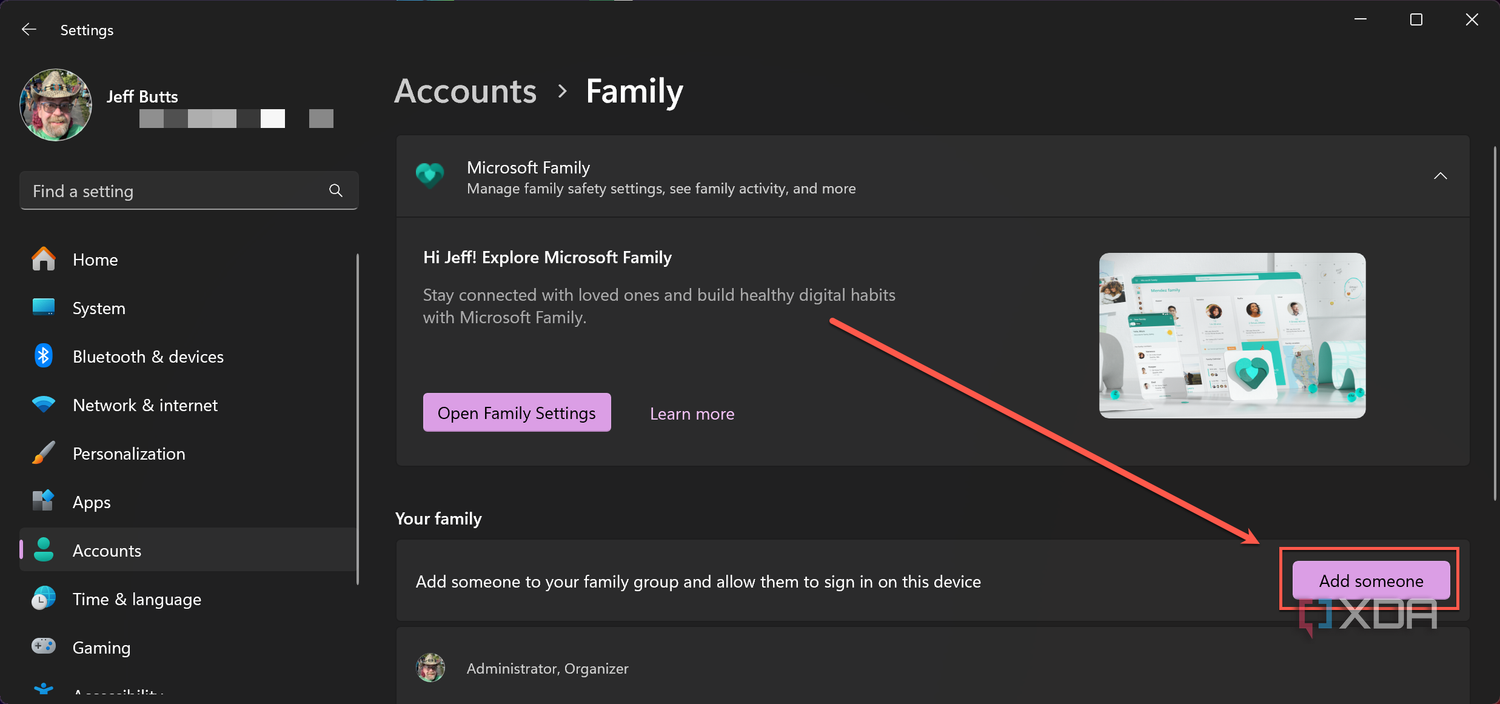Screen dimensions: 1500x704
Task: Open Personalization settings
Action: [x=189, y=454]
